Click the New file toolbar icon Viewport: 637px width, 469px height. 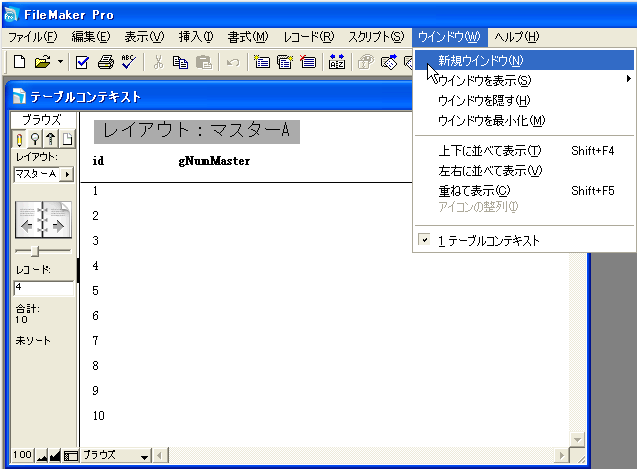(x=20, y=62)
